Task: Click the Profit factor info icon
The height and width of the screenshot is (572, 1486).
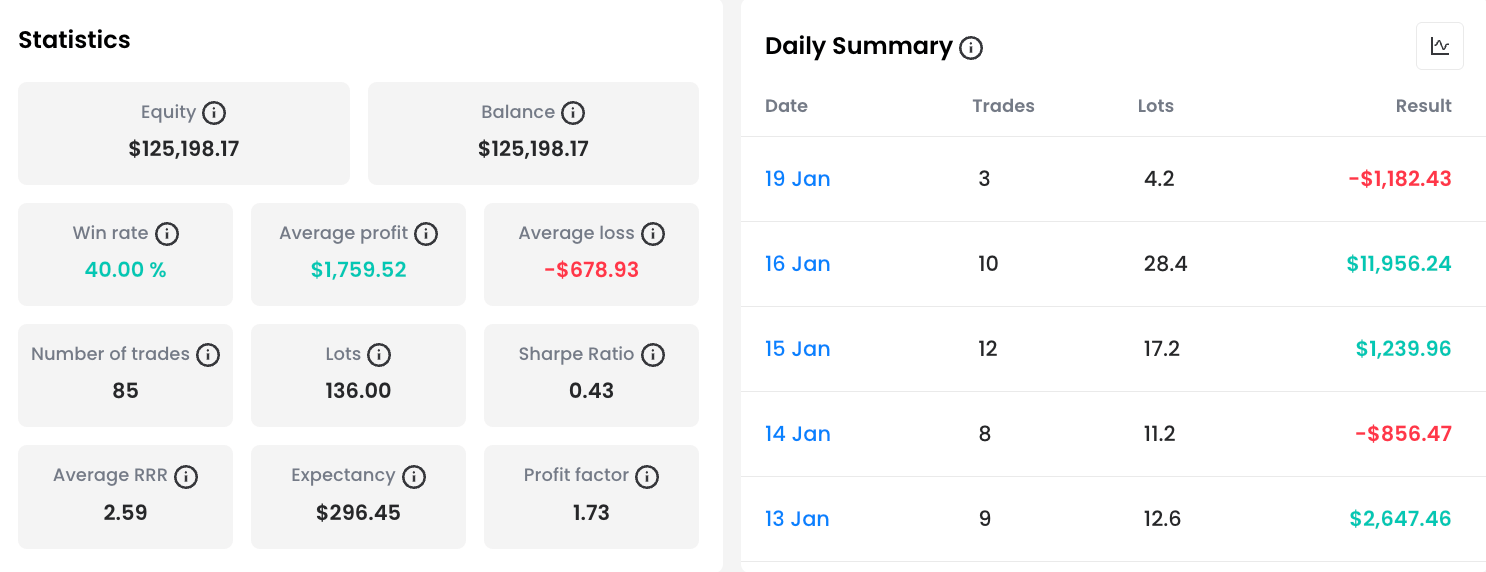Action: pos(648,477)
